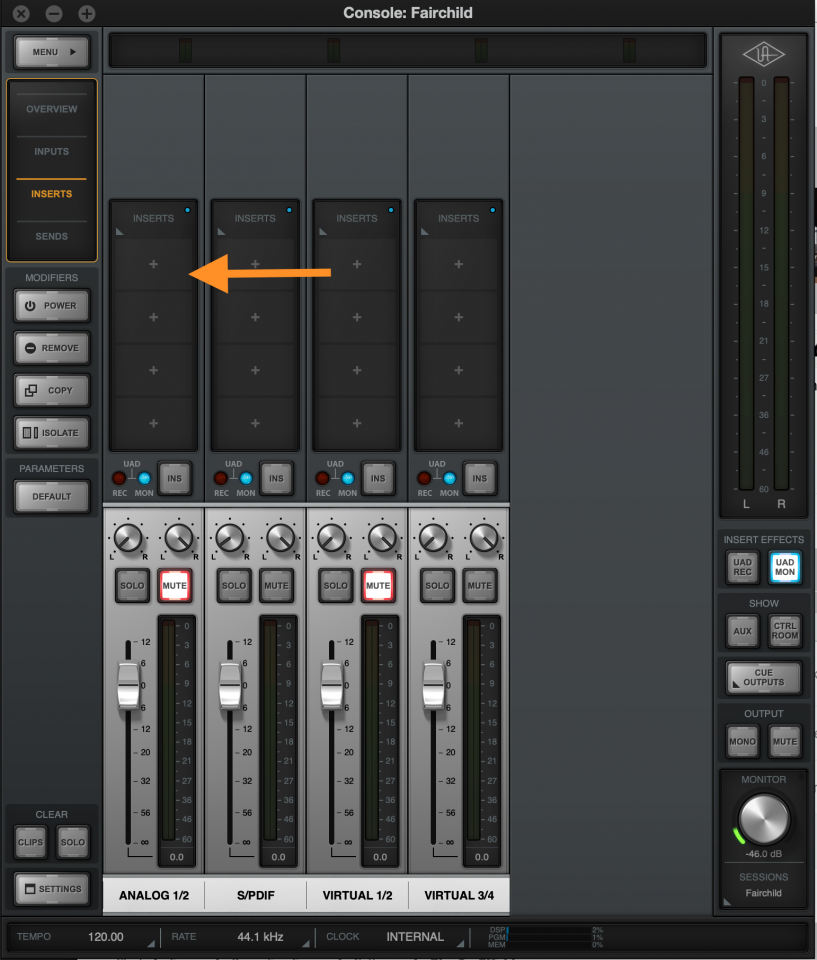Viewport: 817px width, 960px height.
Task: Show the CTRL ROOM panel
Action: coord(785,631)
